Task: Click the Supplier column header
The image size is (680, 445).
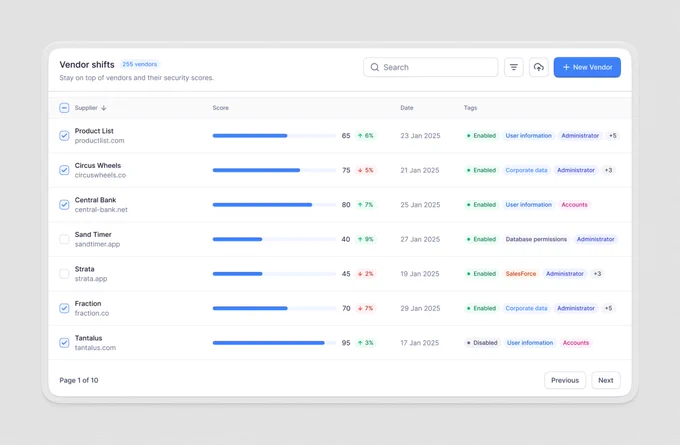Action: [86, 108]
